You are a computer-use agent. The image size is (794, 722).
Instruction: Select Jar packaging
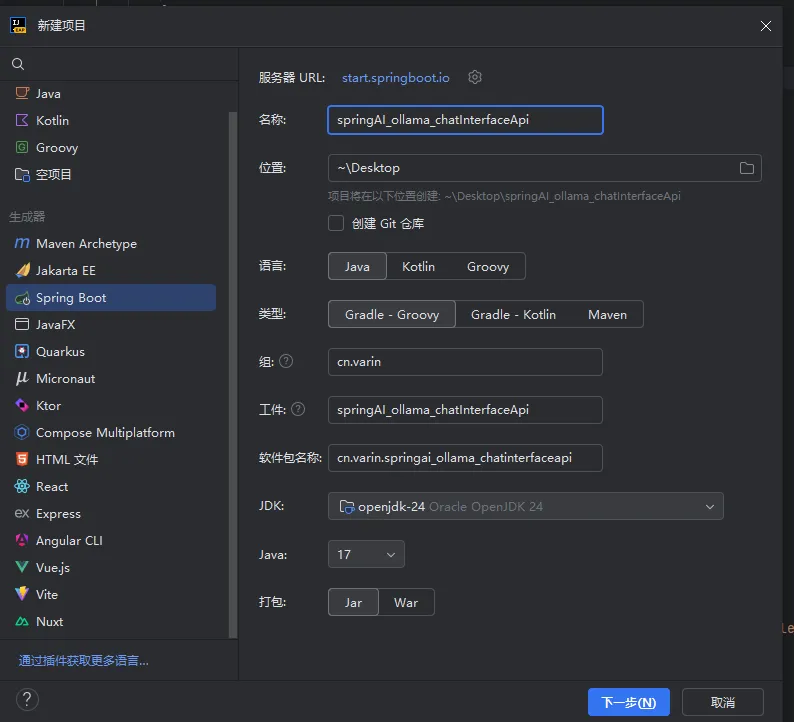[353, 603]
